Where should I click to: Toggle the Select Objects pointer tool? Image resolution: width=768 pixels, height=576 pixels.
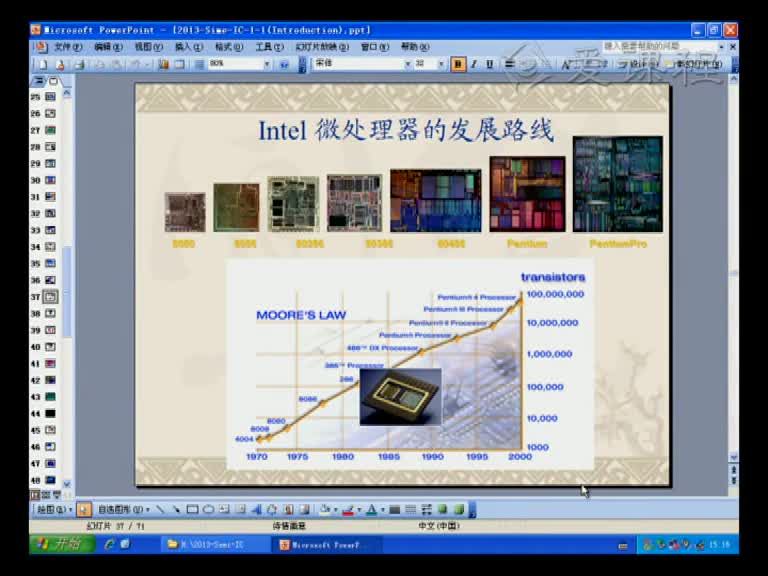click(84, 509)
